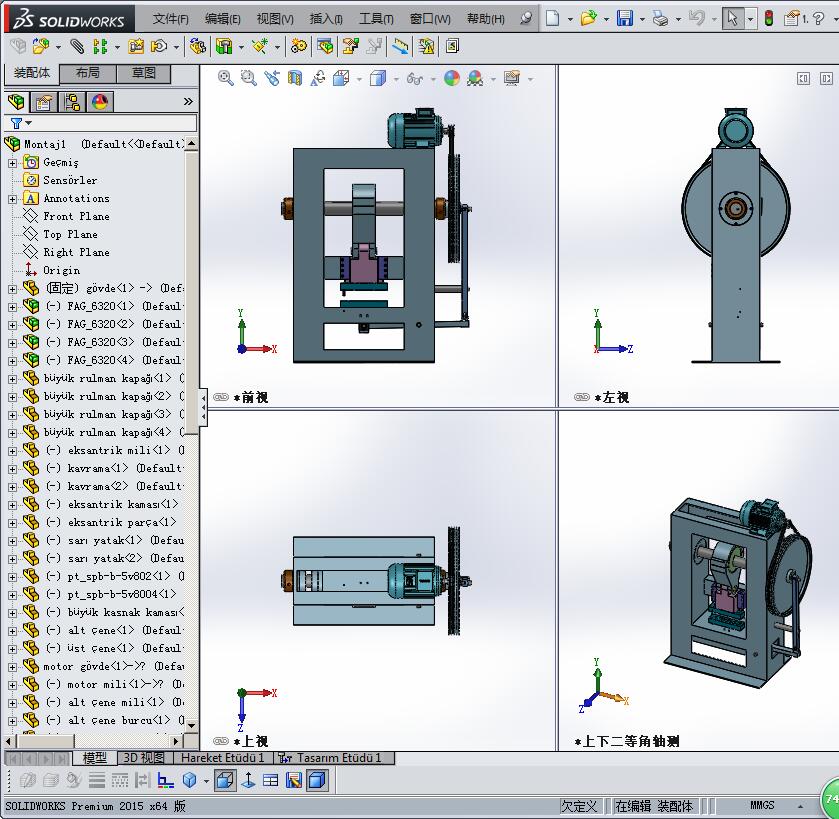
Task: Open the Display Style dropdown arrow
Action: (x=396, y=79)
